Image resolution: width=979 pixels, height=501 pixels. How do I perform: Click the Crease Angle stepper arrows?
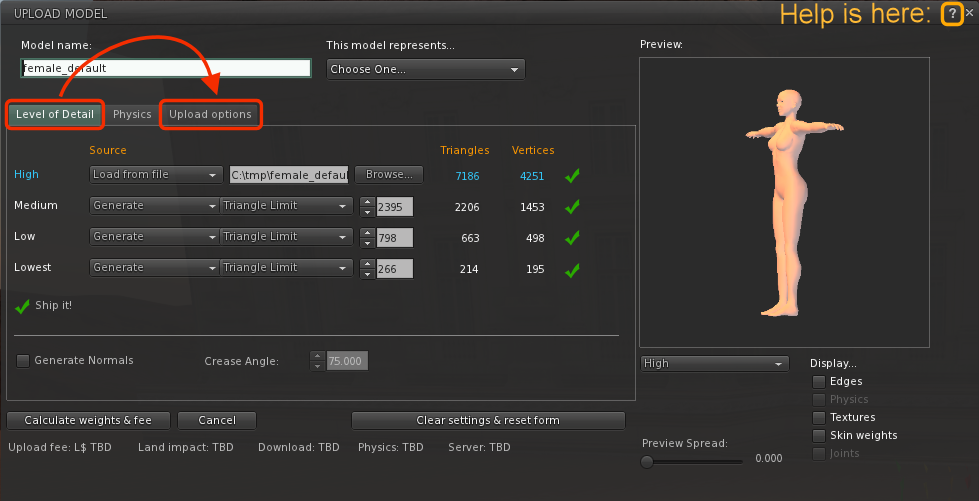coord(318,360)
